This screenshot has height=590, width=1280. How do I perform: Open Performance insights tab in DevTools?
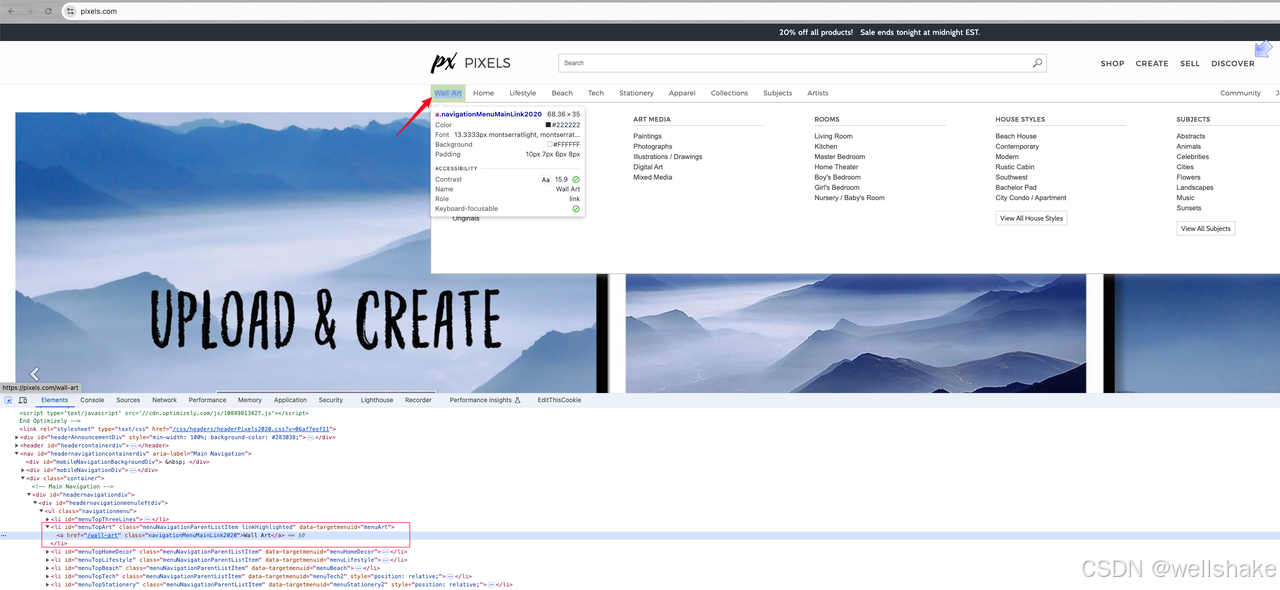485,400
